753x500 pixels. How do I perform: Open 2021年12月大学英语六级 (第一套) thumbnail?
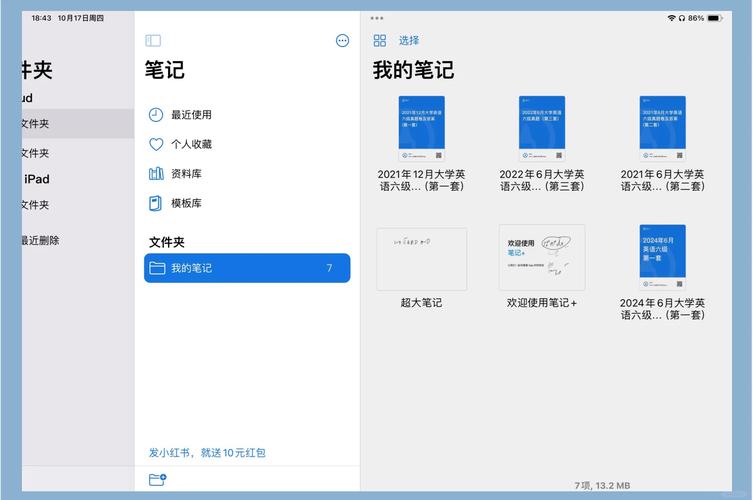[422, 128]
